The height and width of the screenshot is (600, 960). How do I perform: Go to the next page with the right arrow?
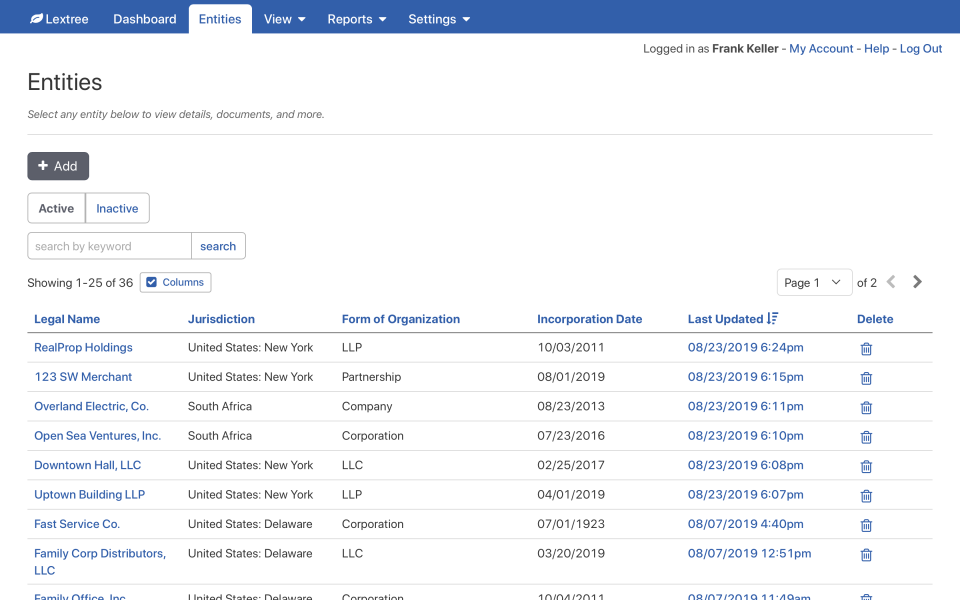pyautogui.click(x=917, y=282)
